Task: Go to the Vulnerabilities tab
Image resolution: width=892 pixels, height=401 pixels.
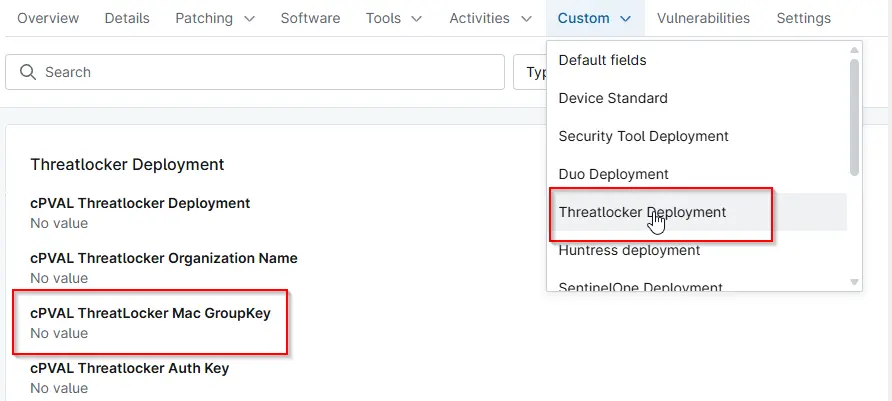Action: tap(704, 18)
